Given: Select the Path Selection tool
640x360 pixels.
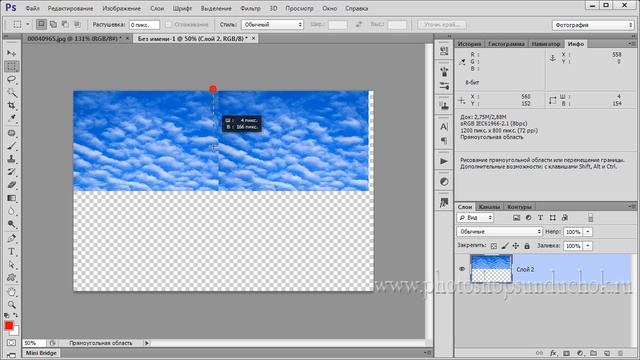Looking at the screenshot, I should [11, 265].
